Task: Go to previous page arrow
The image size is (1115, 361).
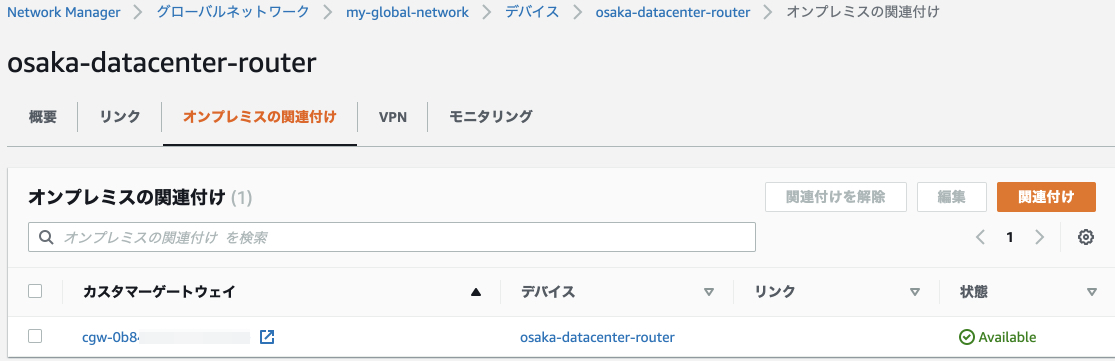Action: [x=981, y=237]
